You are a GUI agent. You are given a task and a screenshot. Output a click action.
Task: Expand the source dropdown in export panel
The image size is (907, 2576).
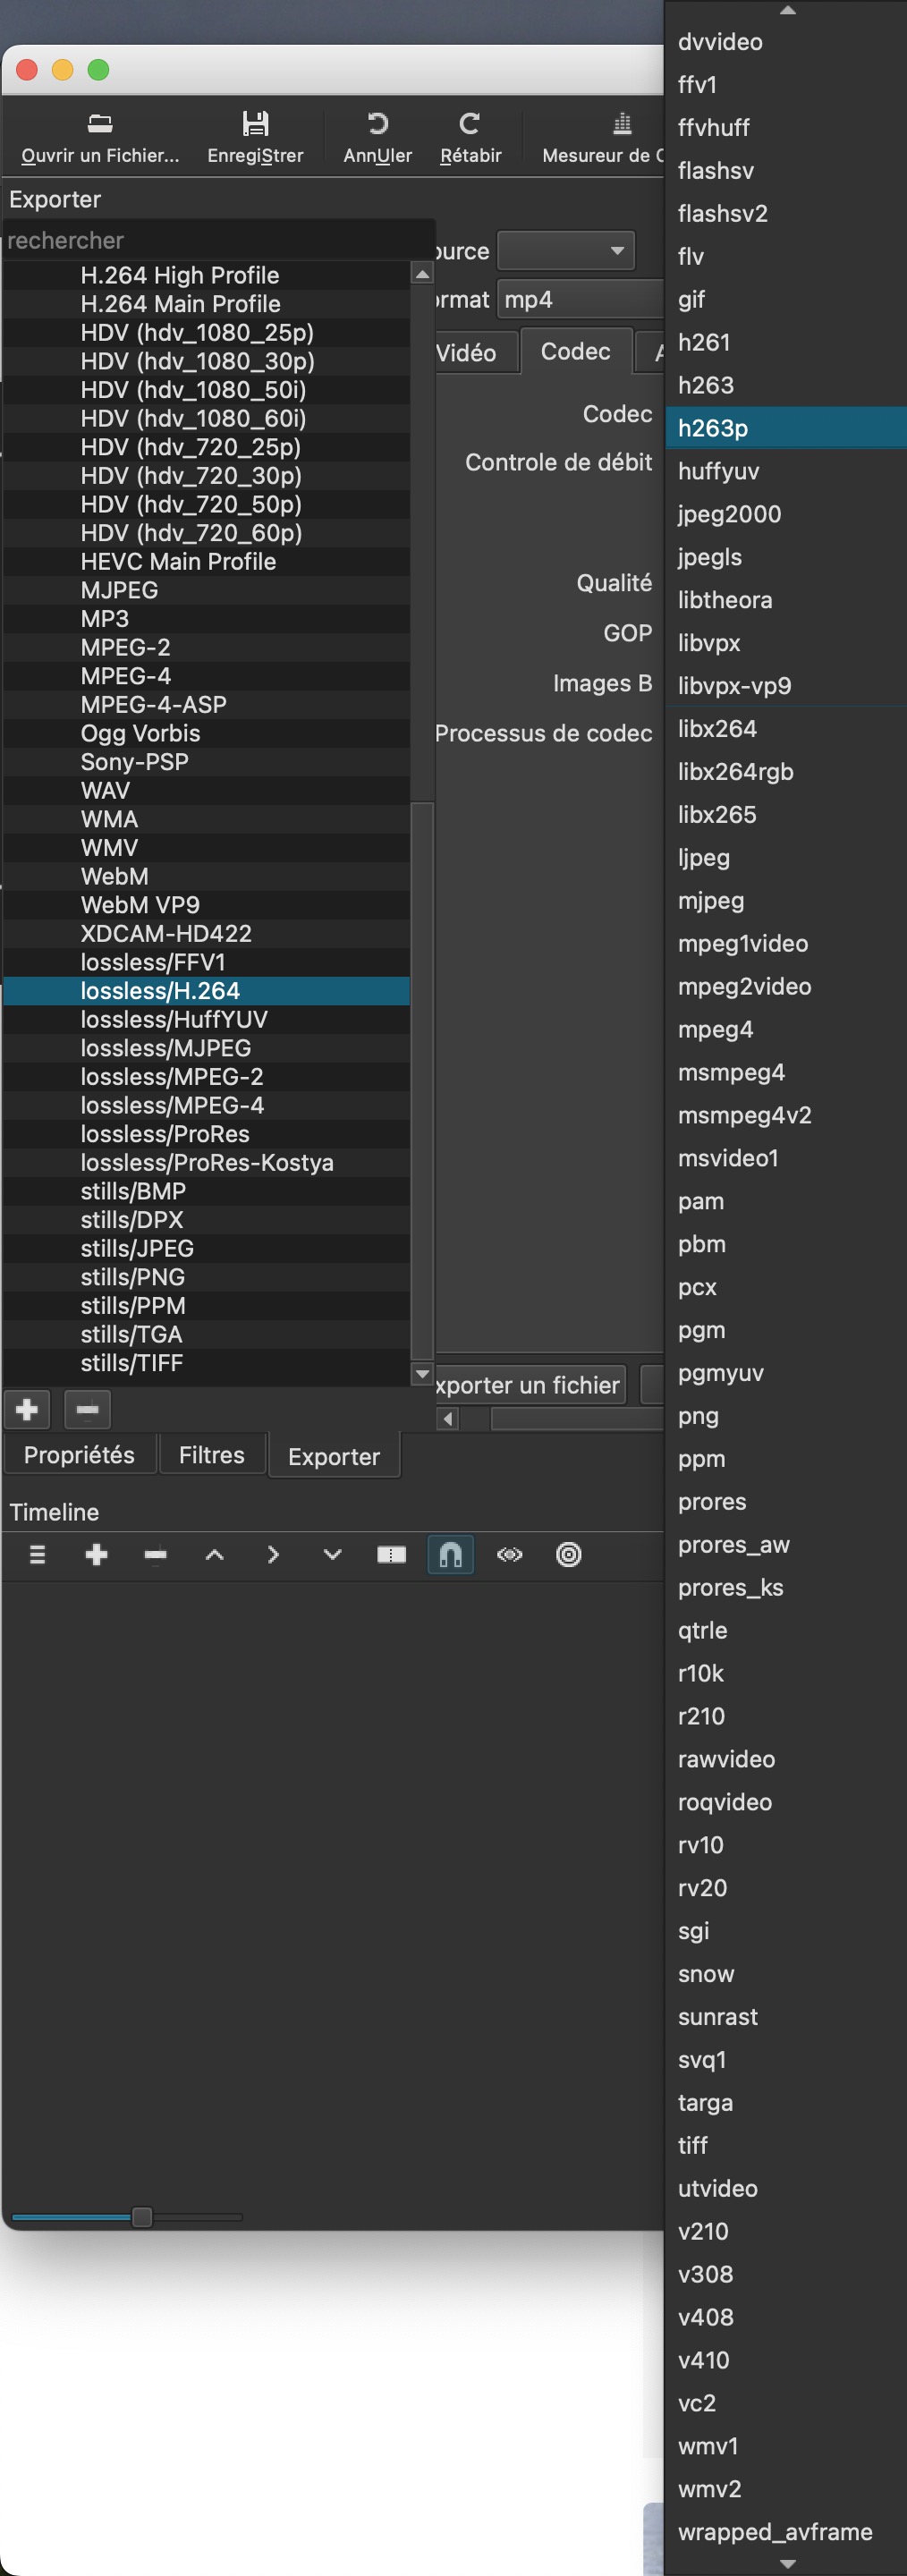(x=566, y=250)
